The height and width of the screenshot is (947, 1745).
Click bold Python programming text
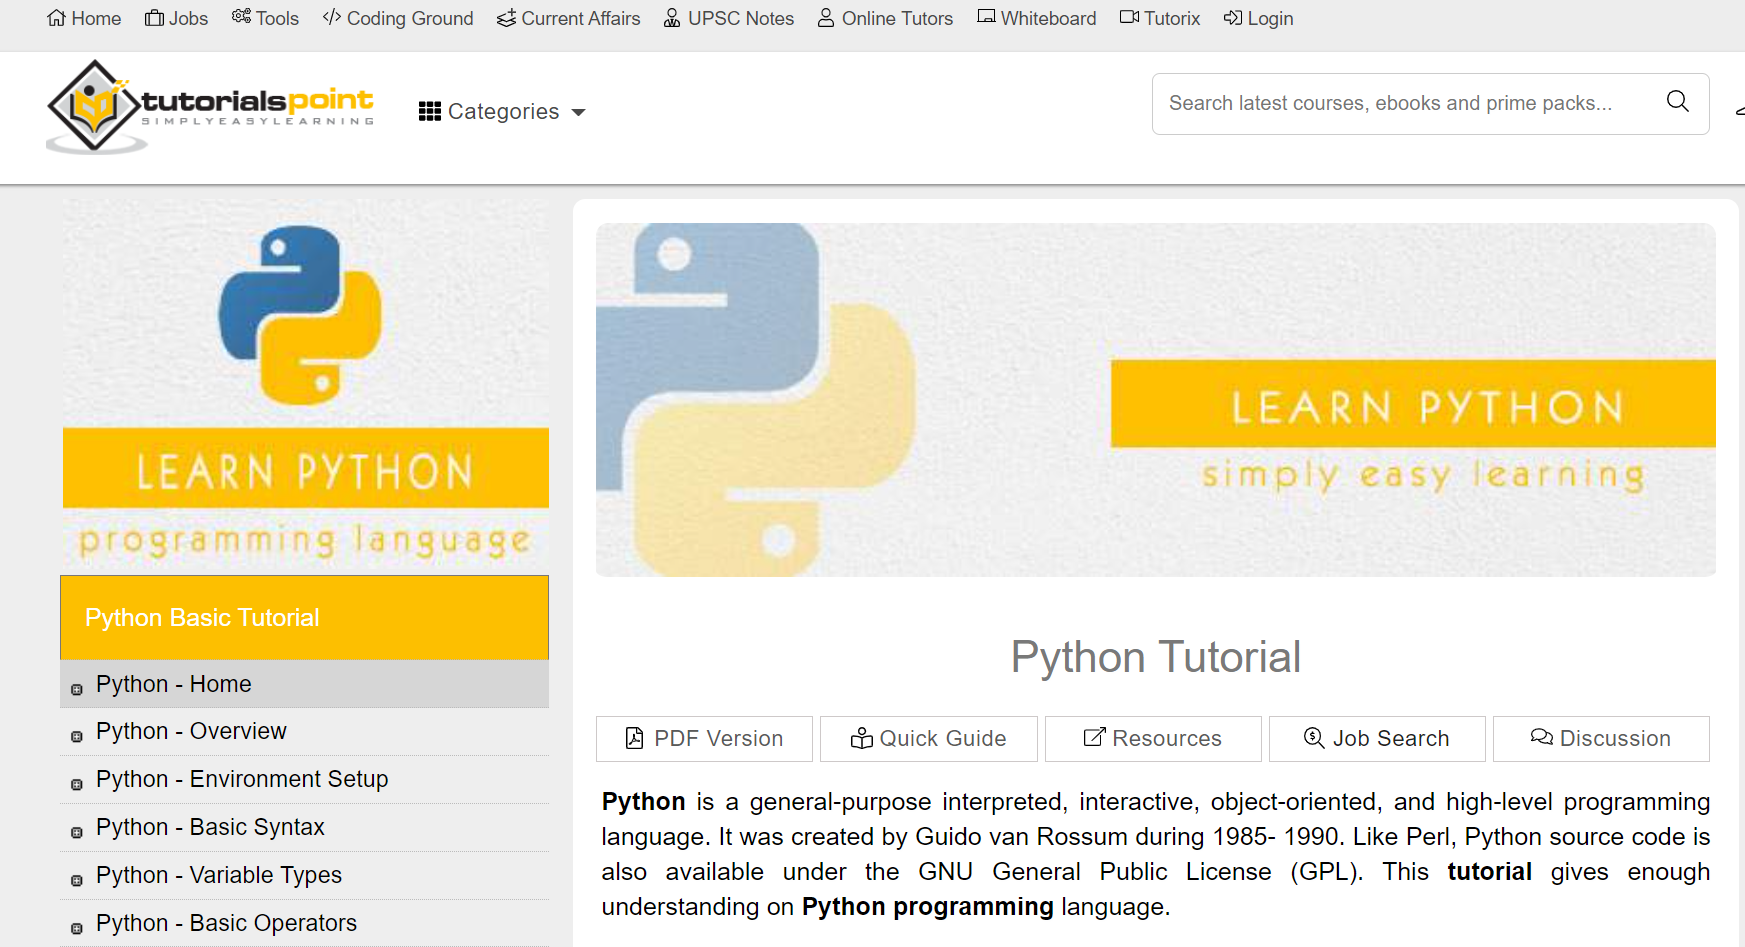pos(928,907)
